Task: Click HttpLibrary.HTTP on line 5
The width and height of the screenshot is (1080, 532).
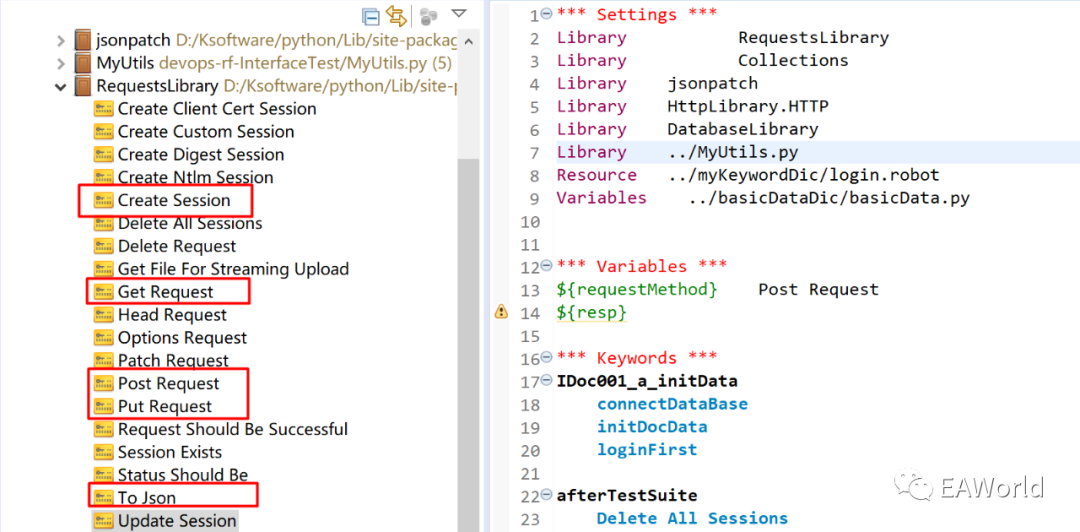Action: (748, 106)
